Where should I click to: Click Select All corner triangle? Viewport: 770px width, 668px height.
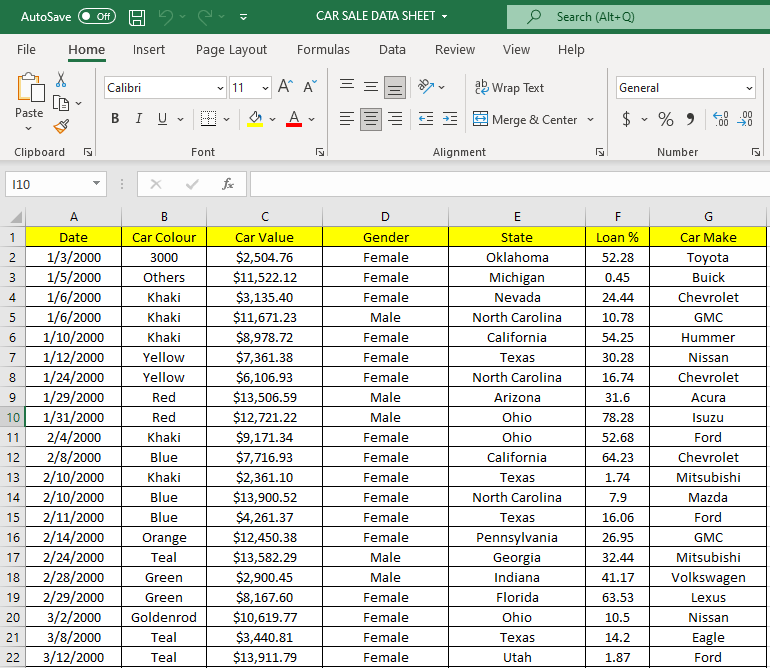click(16, 217)
